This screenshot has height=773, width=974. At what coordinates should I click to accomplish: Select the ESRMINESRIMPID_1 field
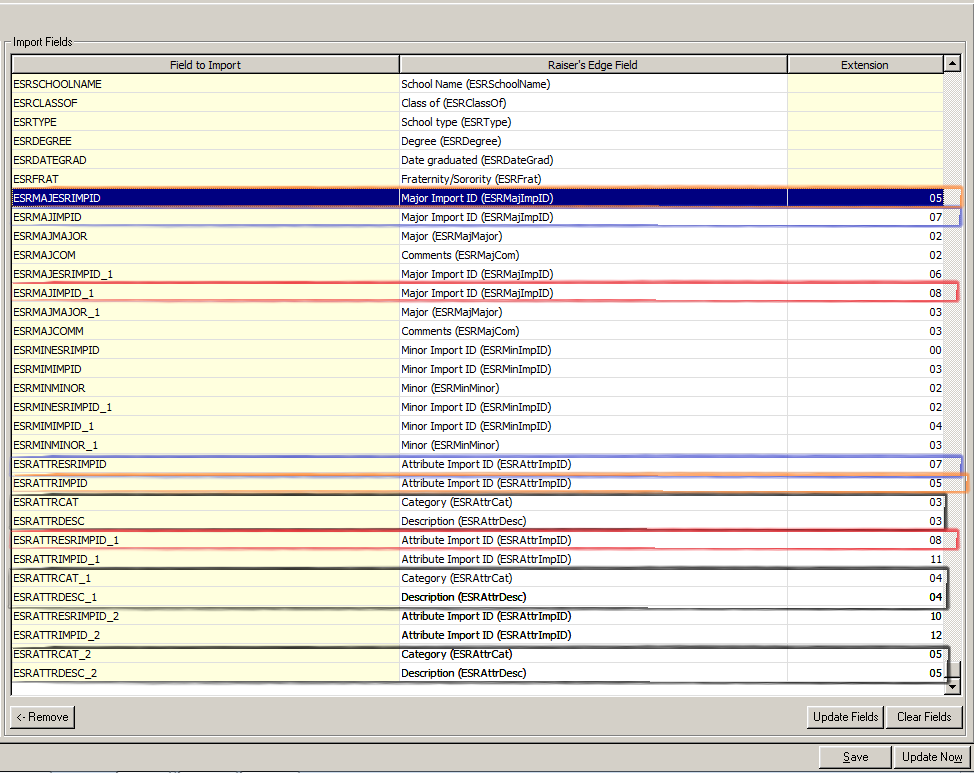tap(205, 407)
